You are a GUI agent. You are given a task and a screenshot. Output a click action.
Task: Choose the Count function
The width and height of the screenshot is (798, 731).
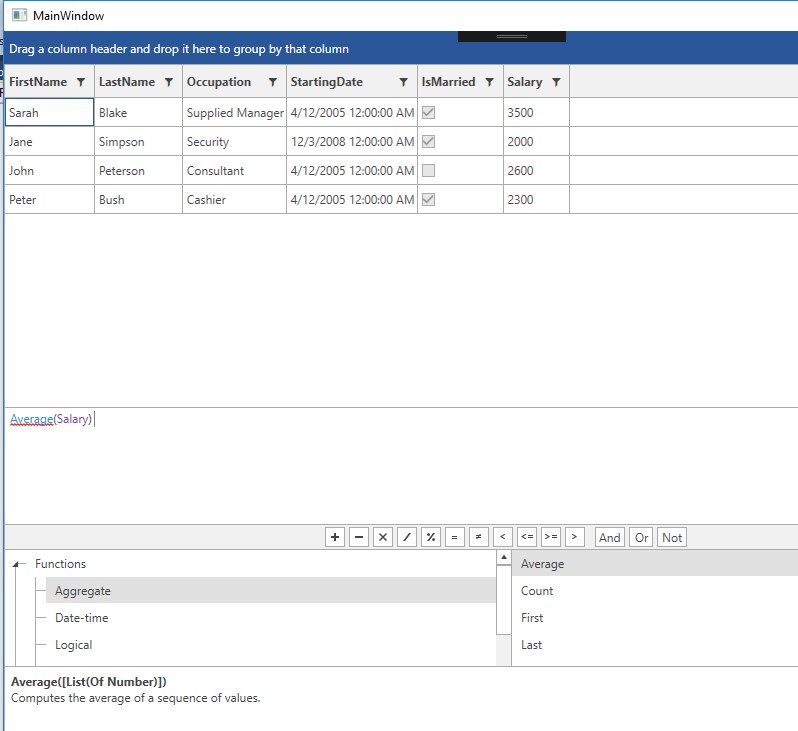[654, 591]
